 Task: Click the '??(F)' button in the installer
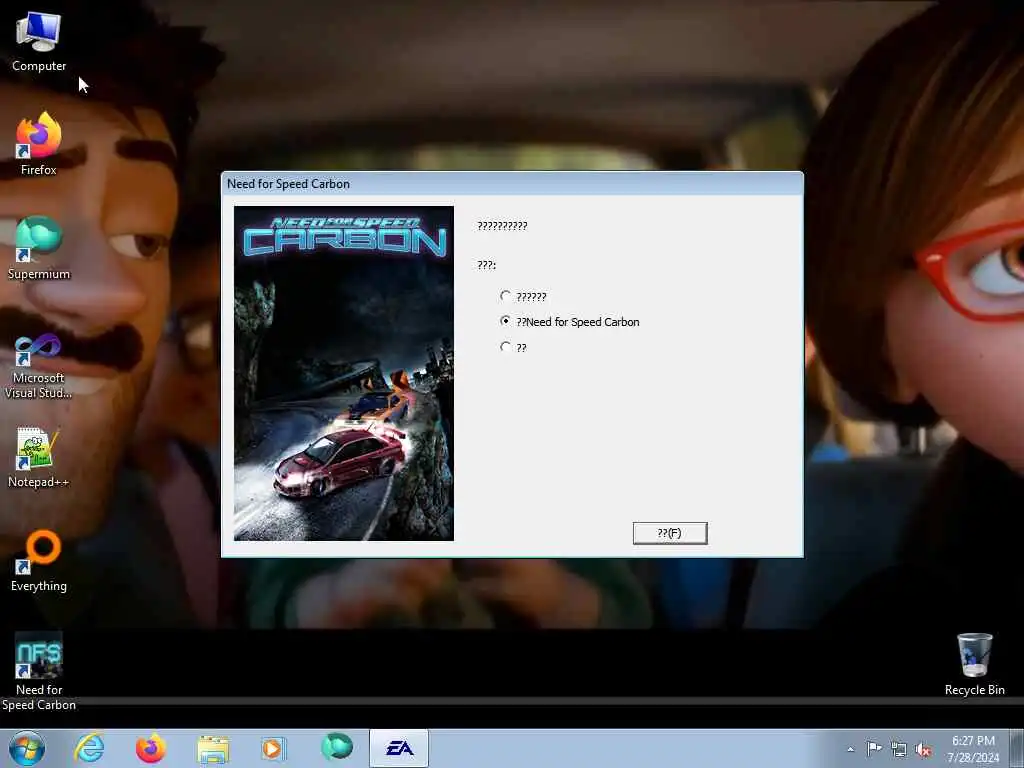[670, 533]
